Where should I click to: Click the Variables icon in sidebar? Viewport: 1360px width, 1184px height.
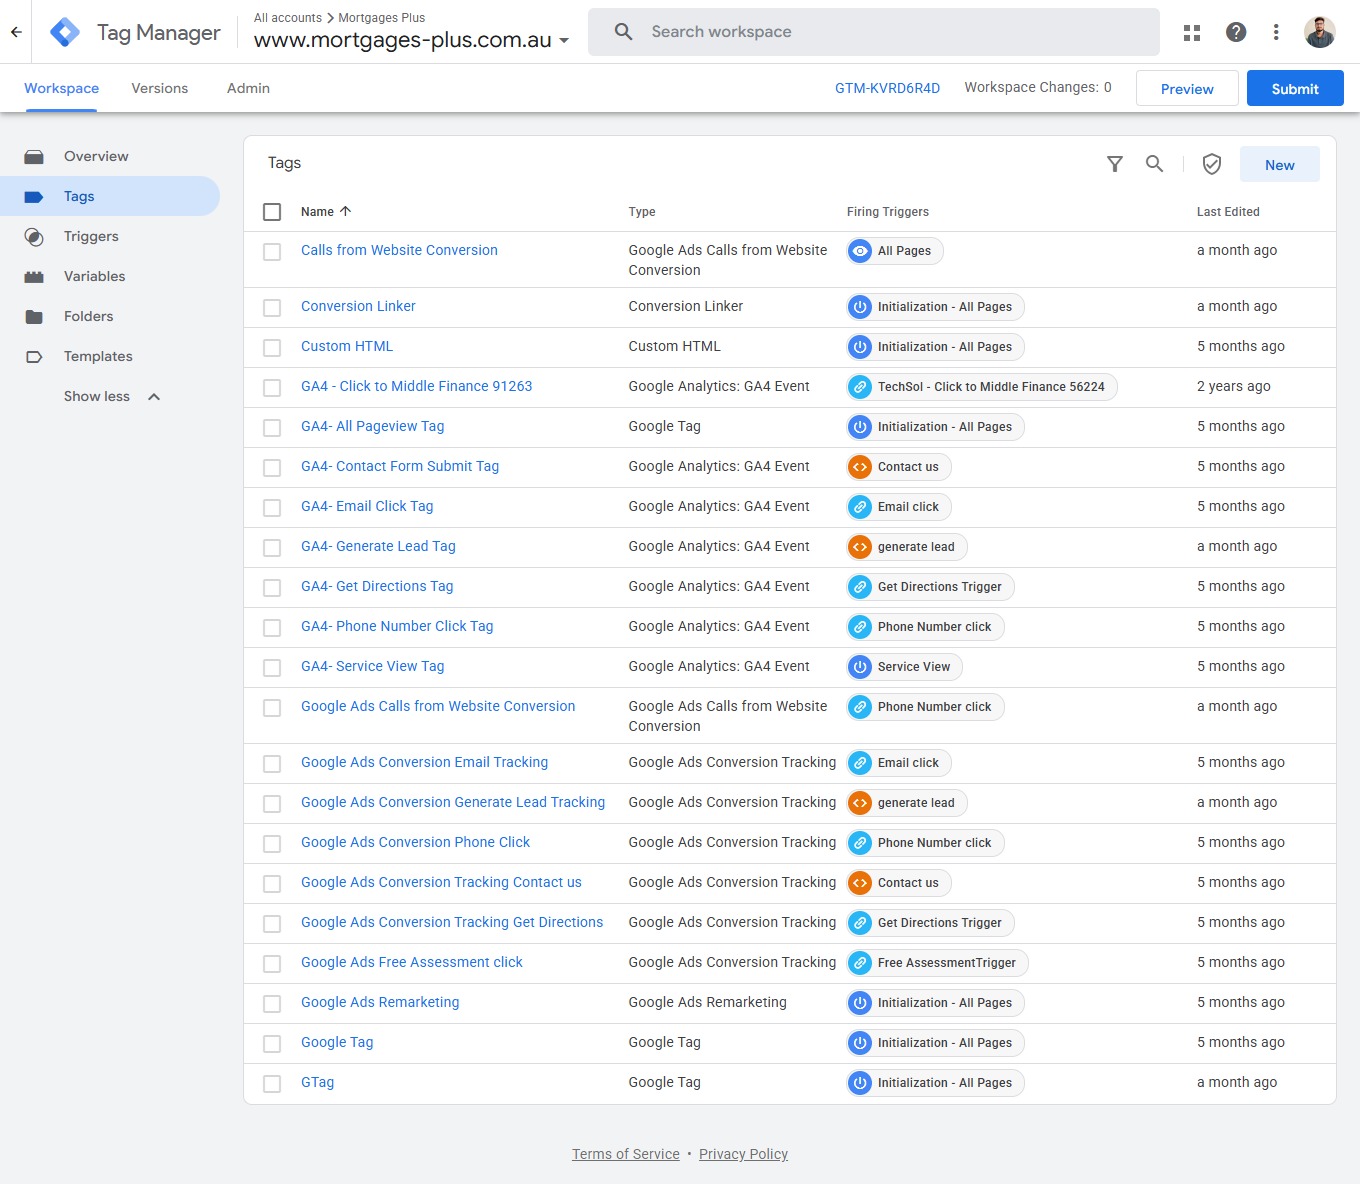(34, 277)
